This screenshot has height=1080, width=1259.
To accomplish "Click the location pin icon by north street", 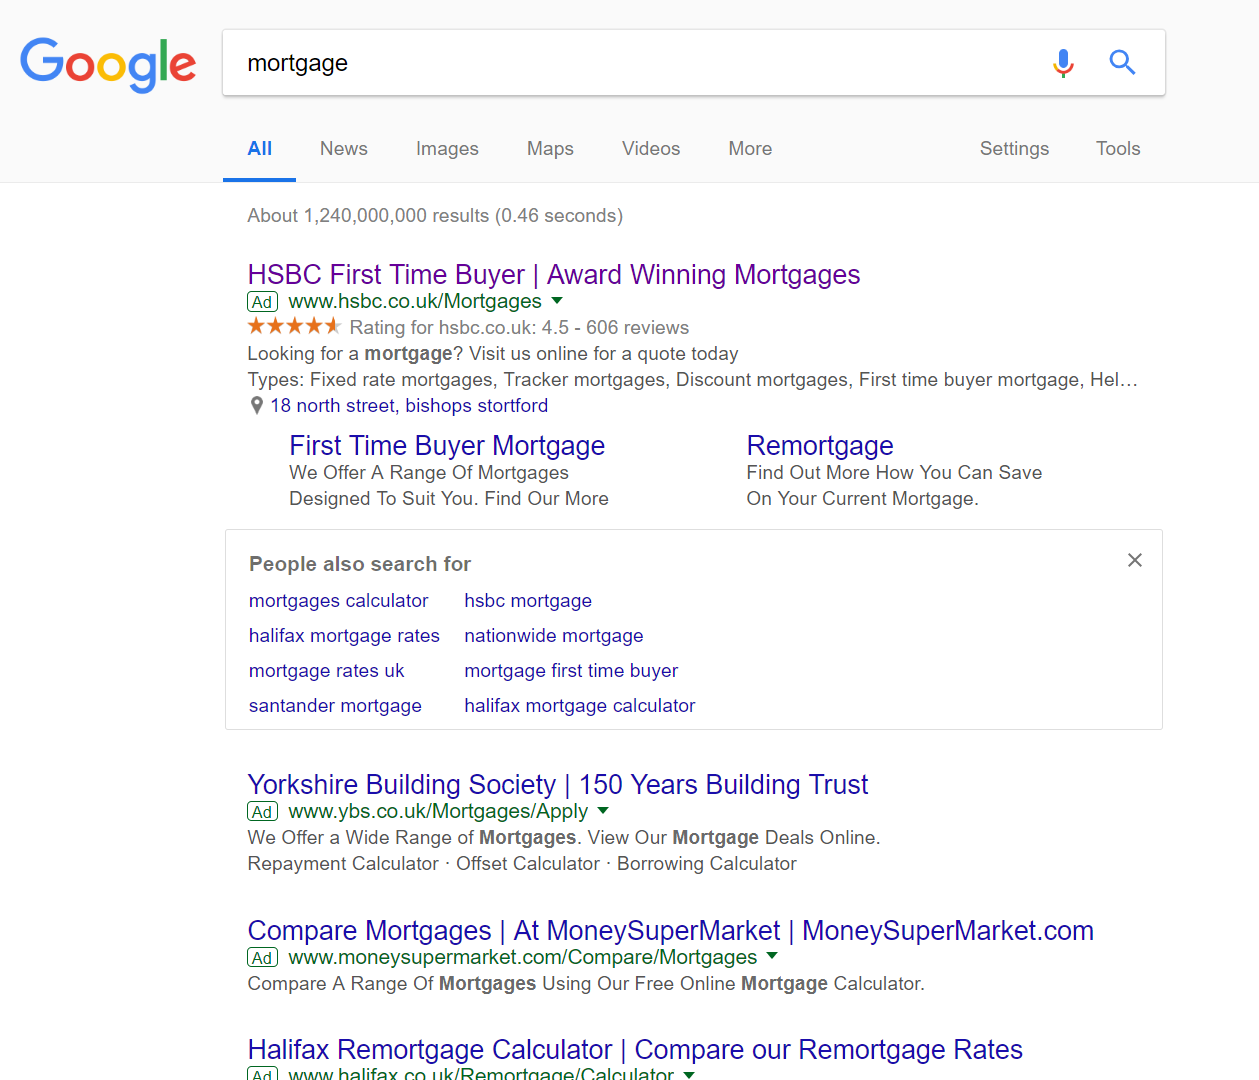I will 257,406.
